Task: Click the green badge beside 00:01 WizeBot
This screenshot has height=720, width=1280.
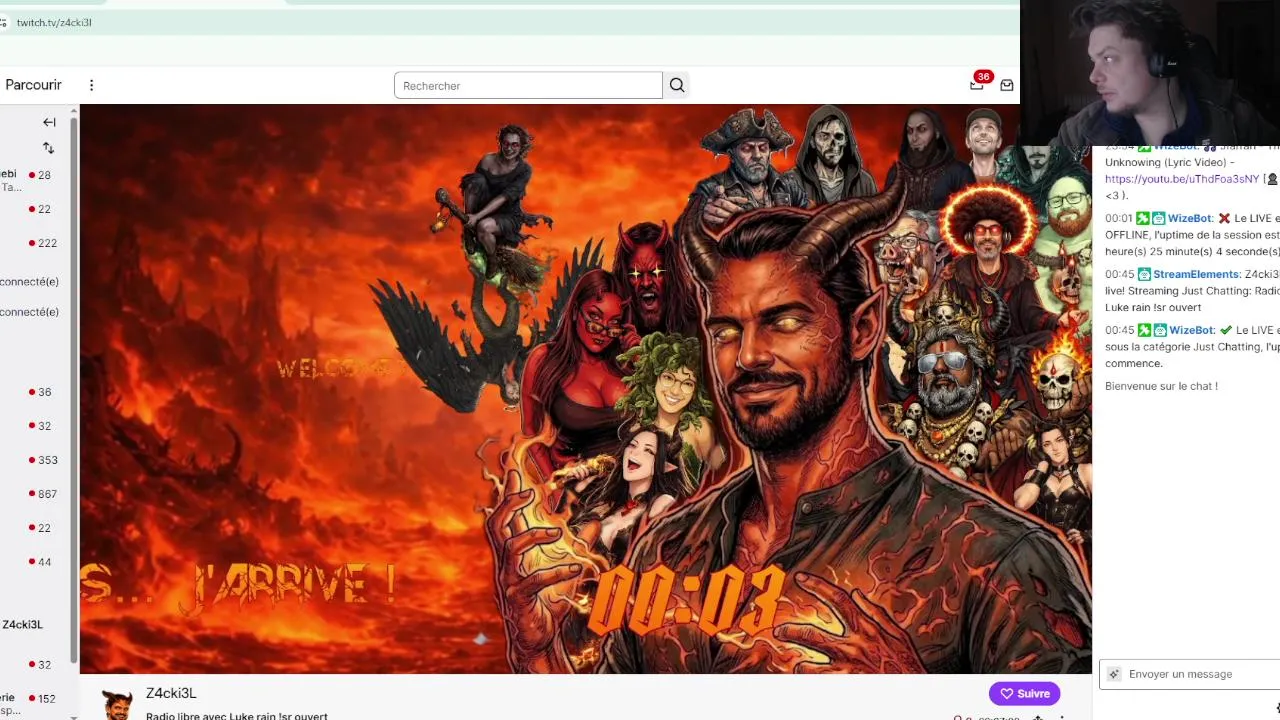Action: tap(1142, 218)
